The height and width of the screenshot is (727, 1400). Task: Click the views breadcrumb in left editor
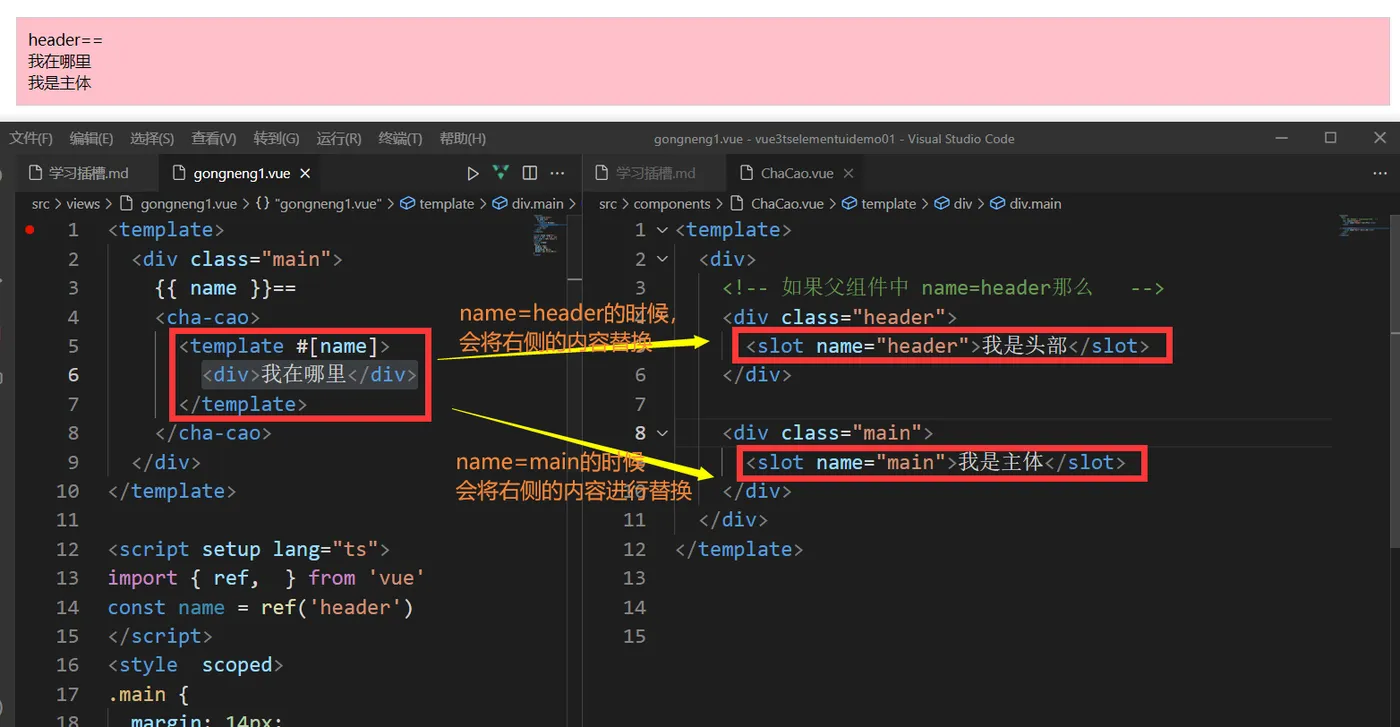83,203
